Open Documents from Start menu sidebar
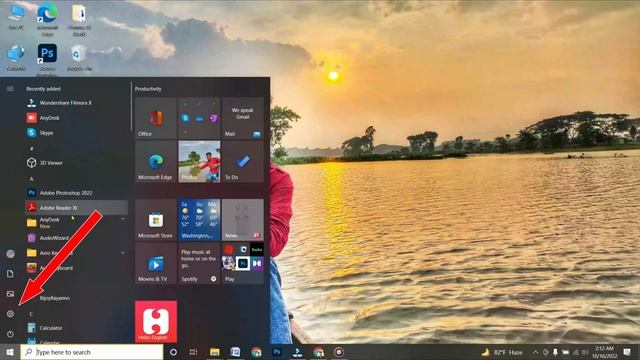 (11, 273)
